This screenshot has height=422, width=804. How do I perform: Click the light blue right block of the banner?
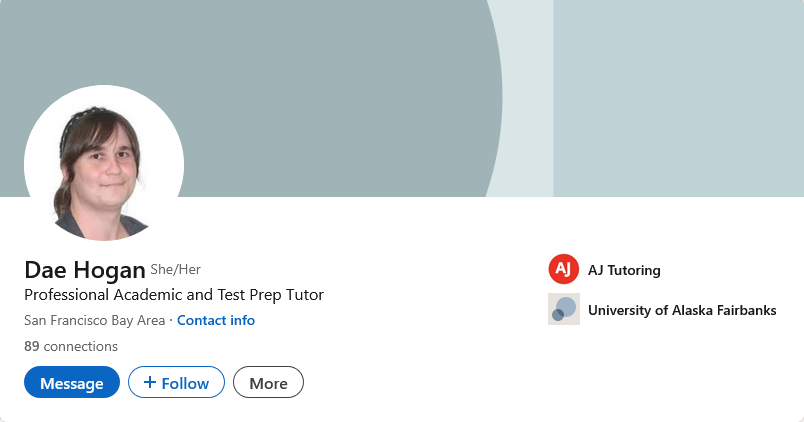click(x=678, y=98)
